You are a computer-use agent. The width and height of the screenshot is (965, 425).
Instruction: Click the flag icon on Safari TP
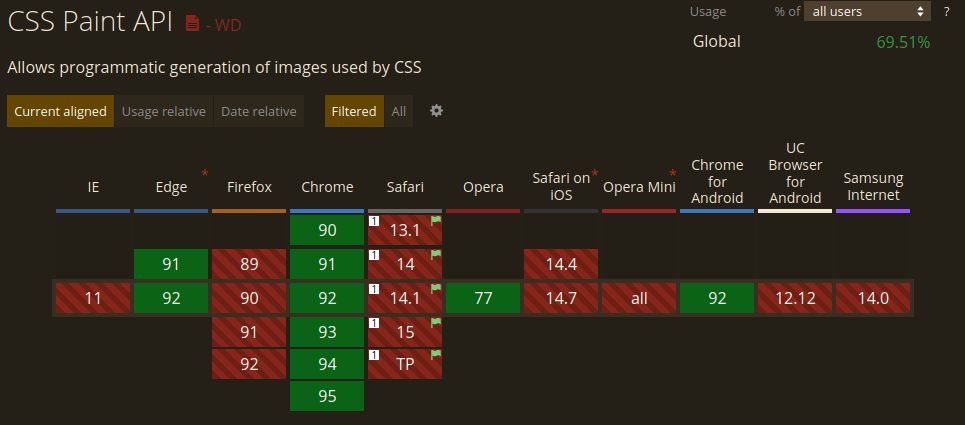coord(436,355)
